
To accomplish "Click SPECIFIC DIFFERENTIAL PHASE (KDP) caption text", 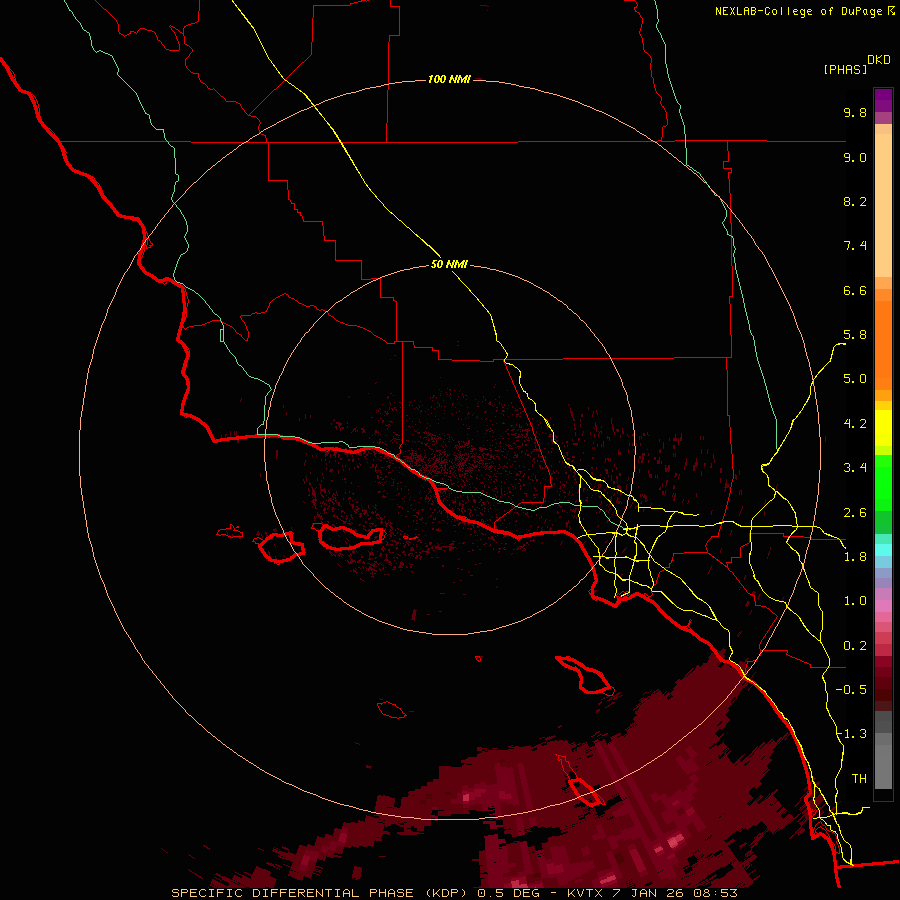I will 318,893.
